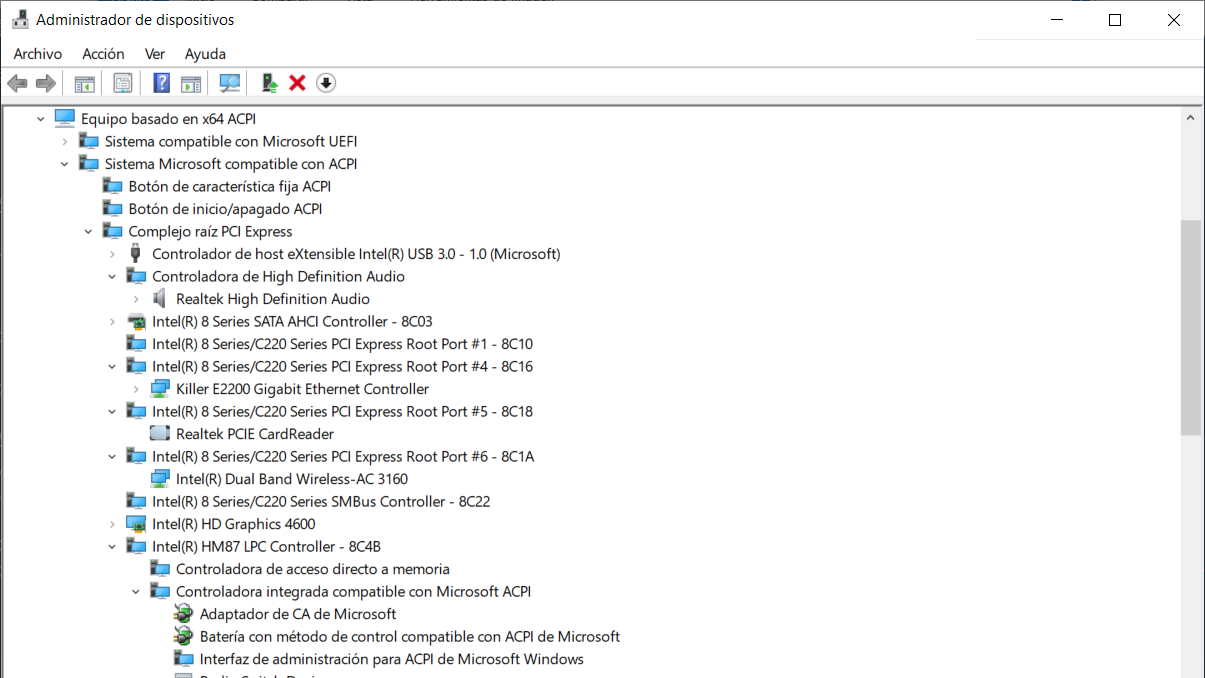Screen dimensions: 1205x678
Task: Select Interfaz de administración para ACPI de Microsoft Windows
Action: 392,659
